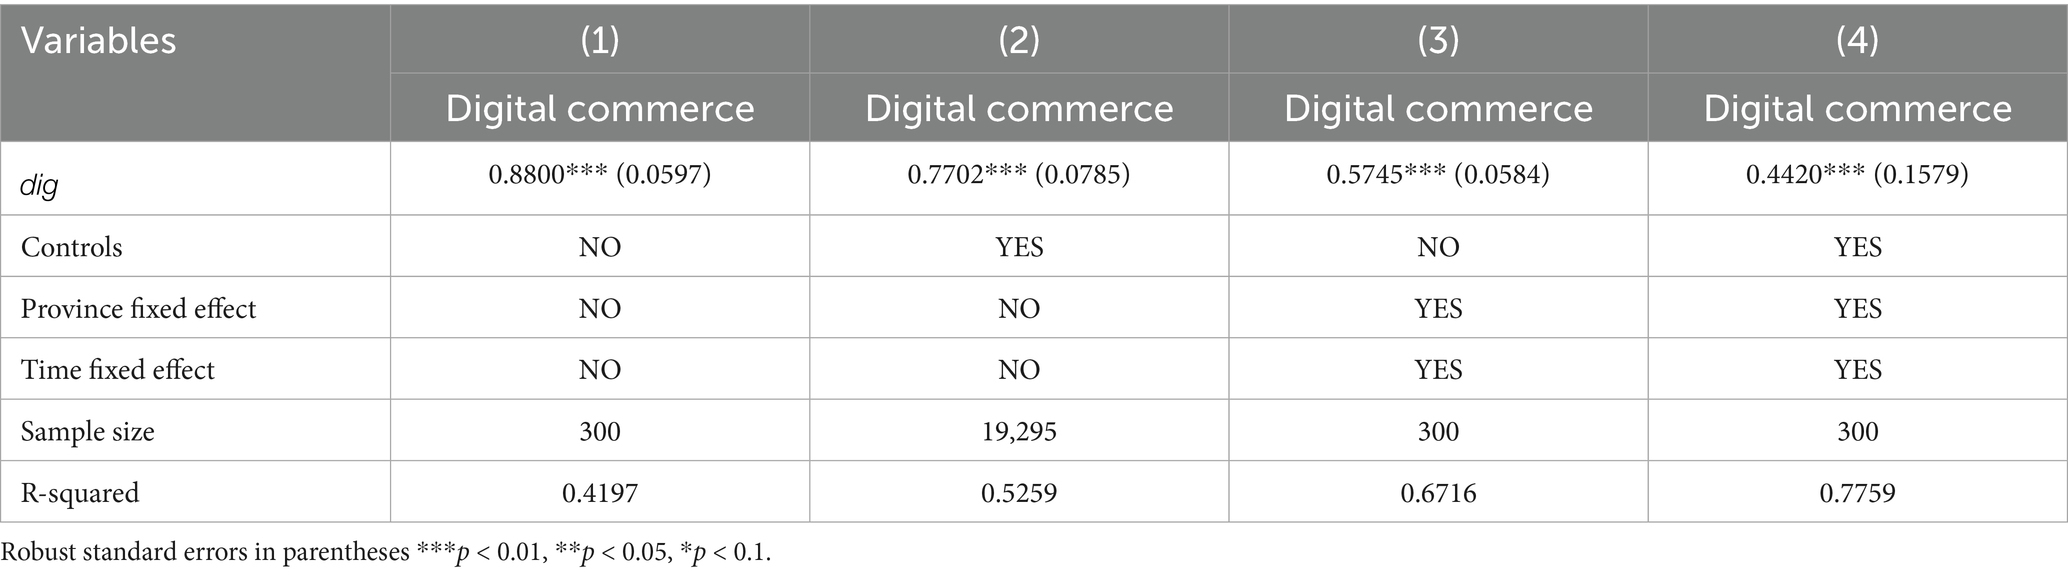
Task: Click the Variables header cell
Action: pos(98,41)
